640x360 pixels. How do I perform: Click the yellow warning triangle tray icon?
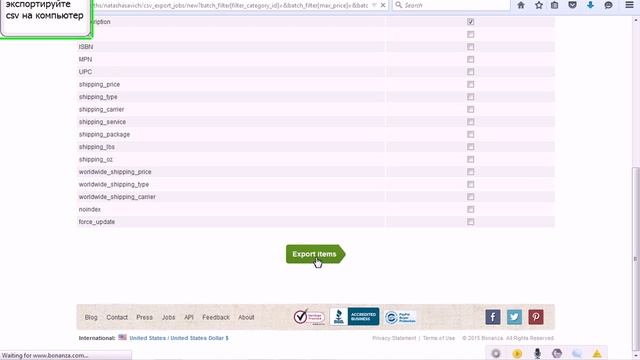(597, 353)
